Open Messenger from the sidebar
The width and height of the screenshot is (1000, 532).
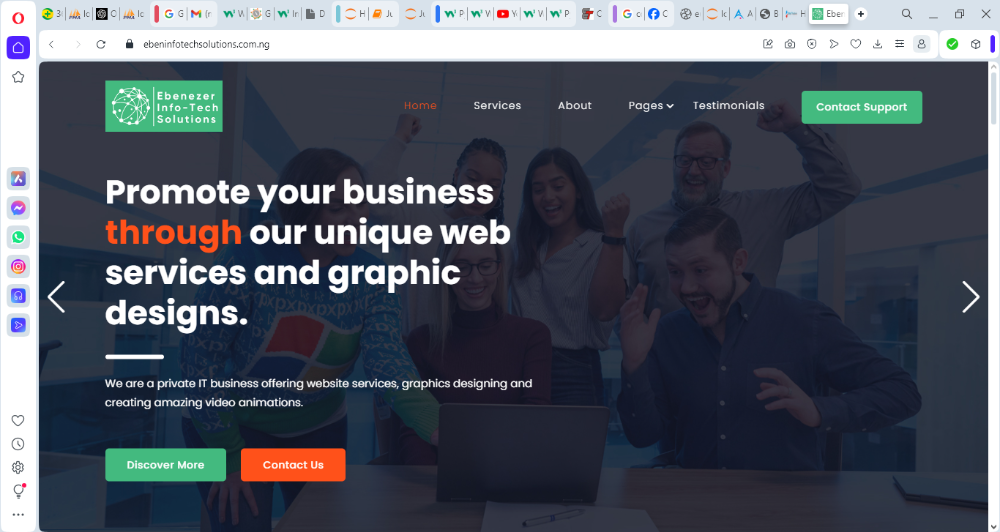(x=18, y=208)
